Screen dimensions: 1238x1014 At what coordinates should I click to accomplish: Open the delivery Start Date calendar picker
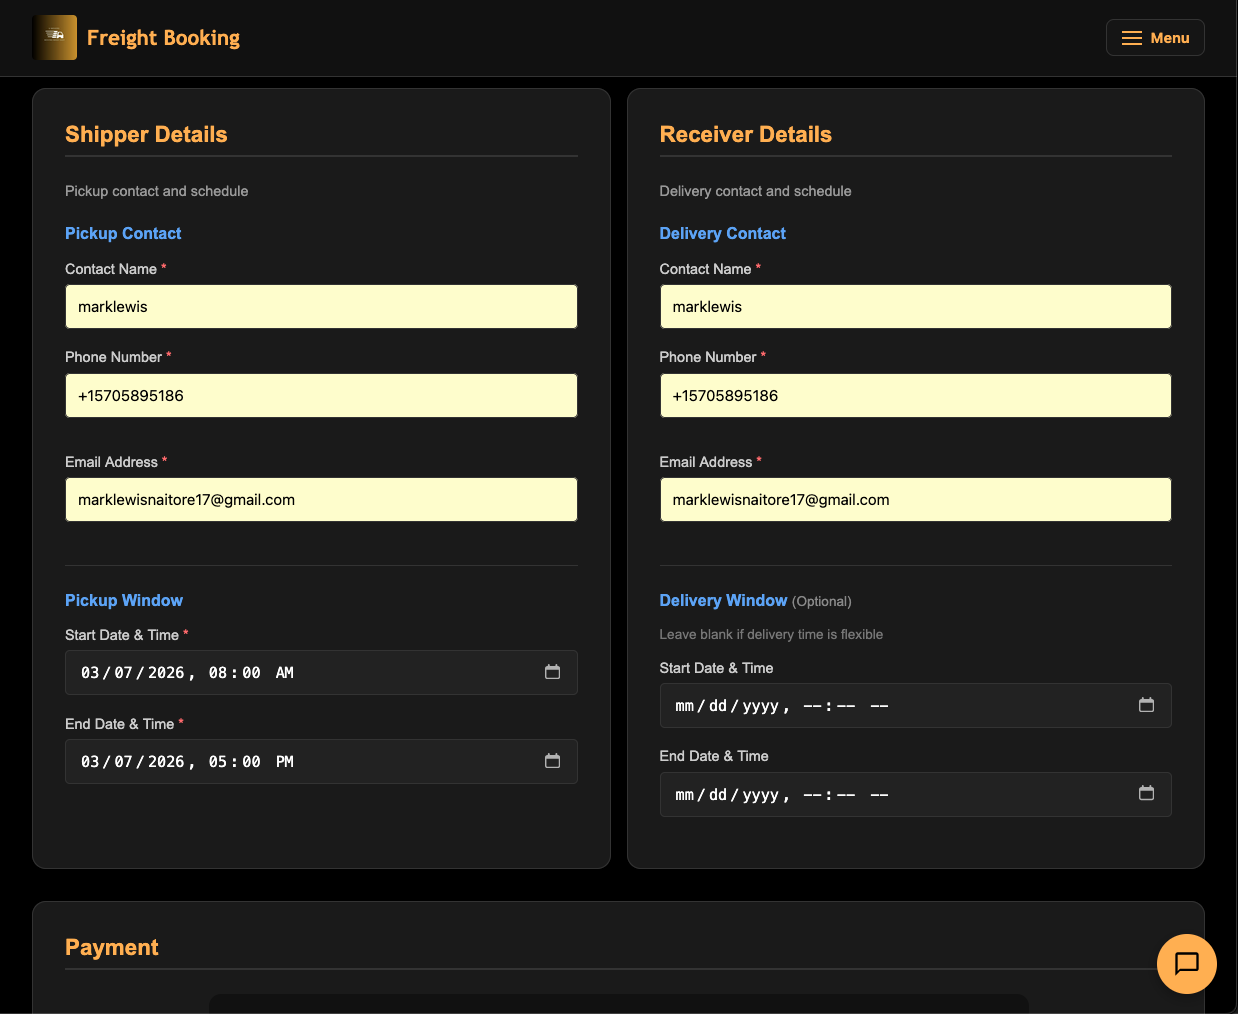1146,705
